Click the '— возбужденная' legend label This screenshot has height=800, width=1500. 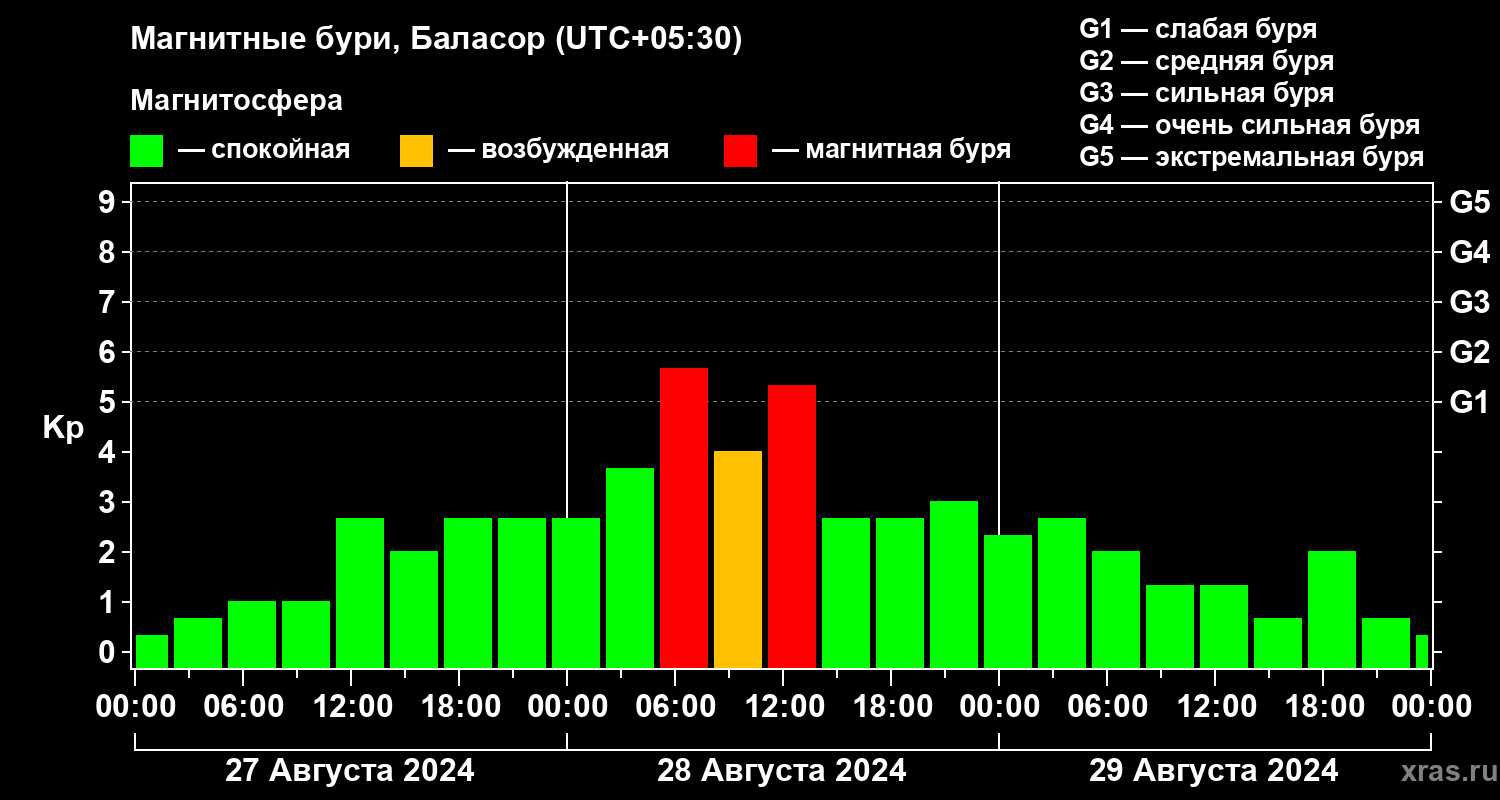[x=558, y=150]
